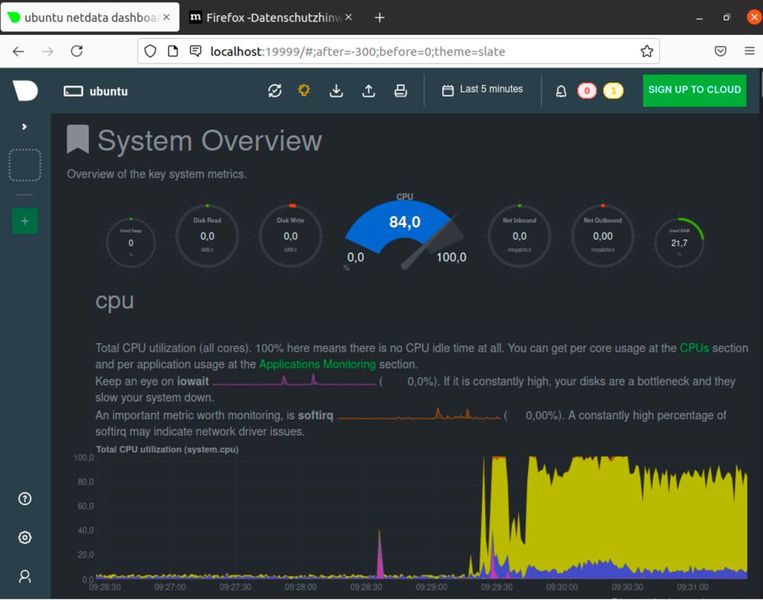763x600 pixels.
Task: Follow the Applications Monitoring link
Action: [317, 364]
